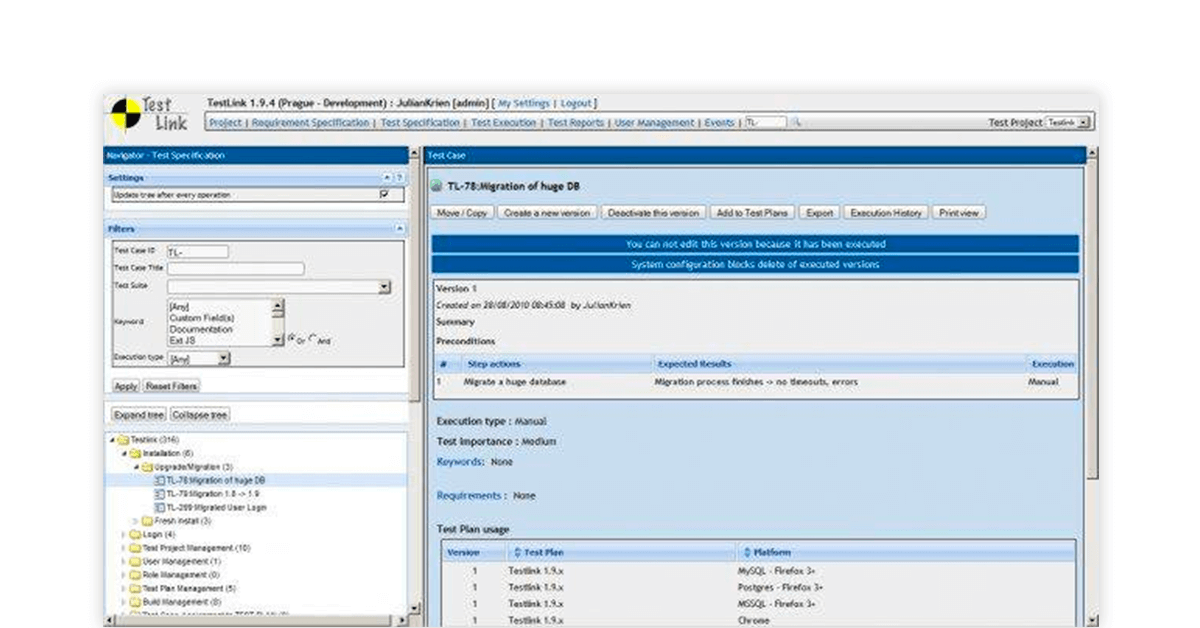
Task: Open the Test Reports menu
Action: pyautogui.click(x=576, y=122)
